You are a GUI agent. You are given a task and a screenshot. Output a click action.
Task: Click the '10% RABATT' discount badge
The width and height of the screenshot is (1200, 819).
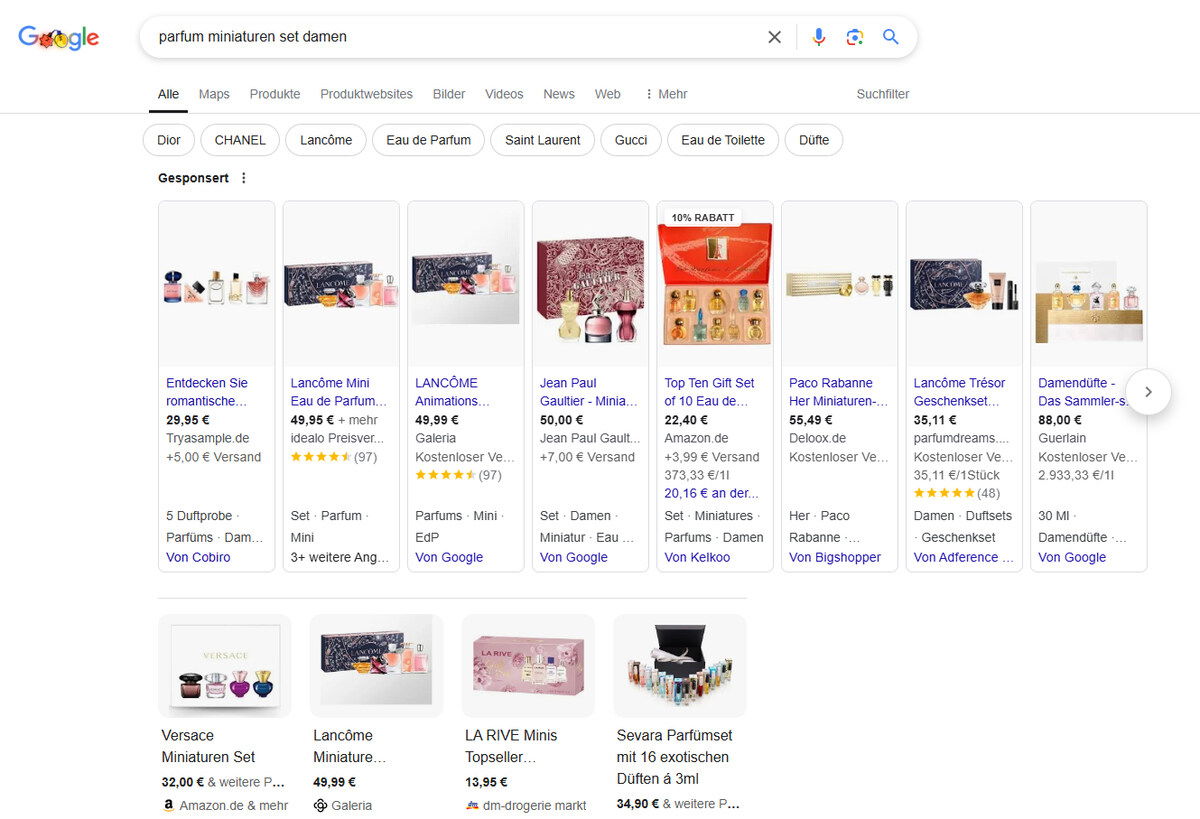(702, 217)
